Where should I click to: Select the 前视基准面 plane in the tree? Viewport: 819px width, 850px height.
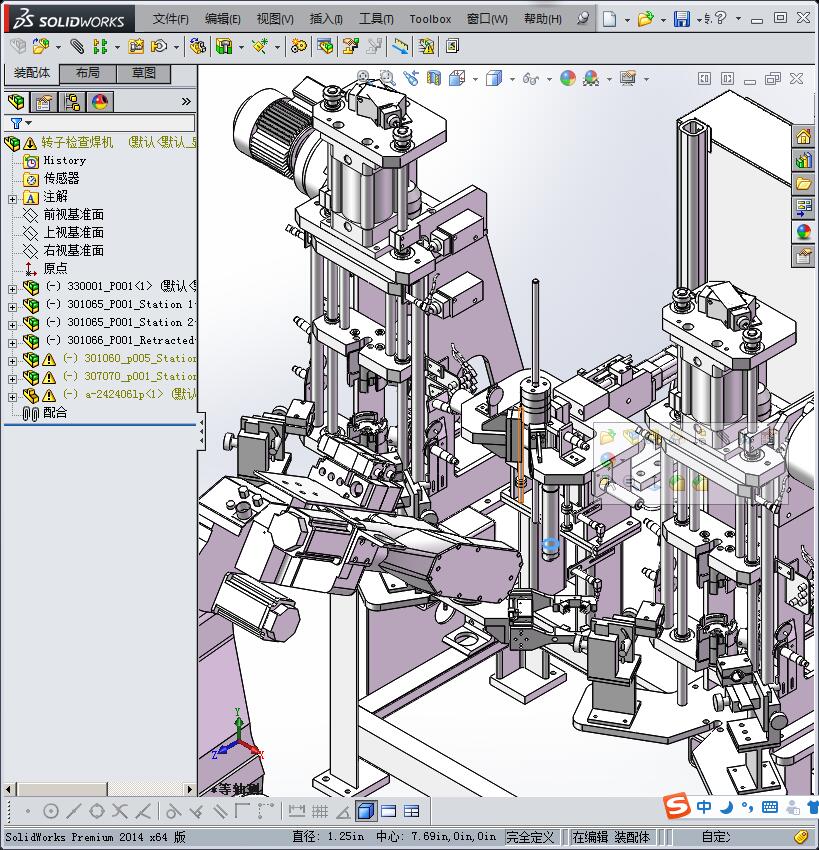(73, 215)
